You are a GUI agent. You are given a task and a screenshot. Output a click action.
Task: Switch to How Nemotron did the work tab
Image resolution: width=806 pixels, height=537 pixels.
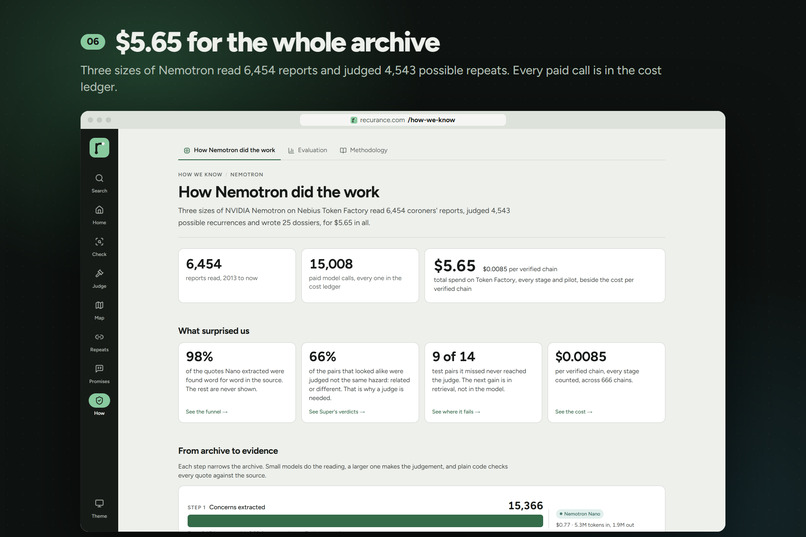click(x=229, y=150)
